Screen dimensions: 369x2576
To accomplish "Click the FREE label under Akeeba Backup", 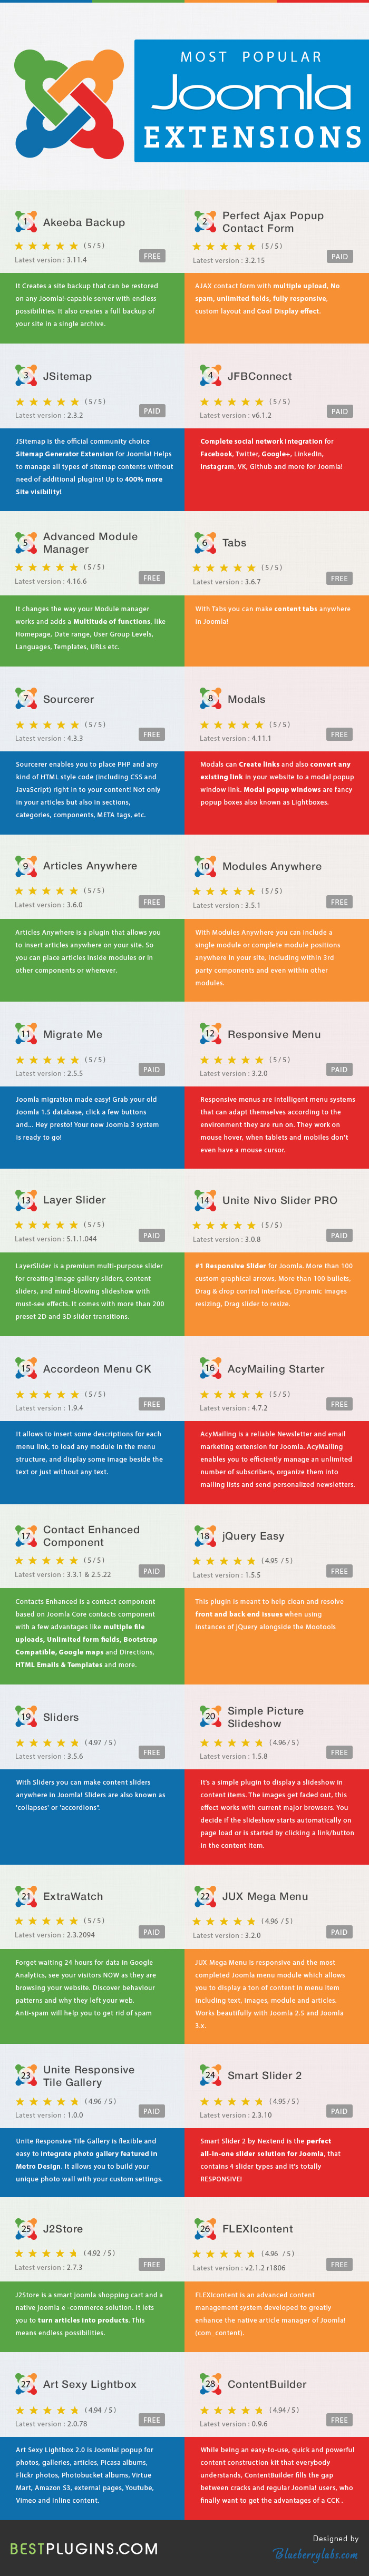I will tap(152, 256).
